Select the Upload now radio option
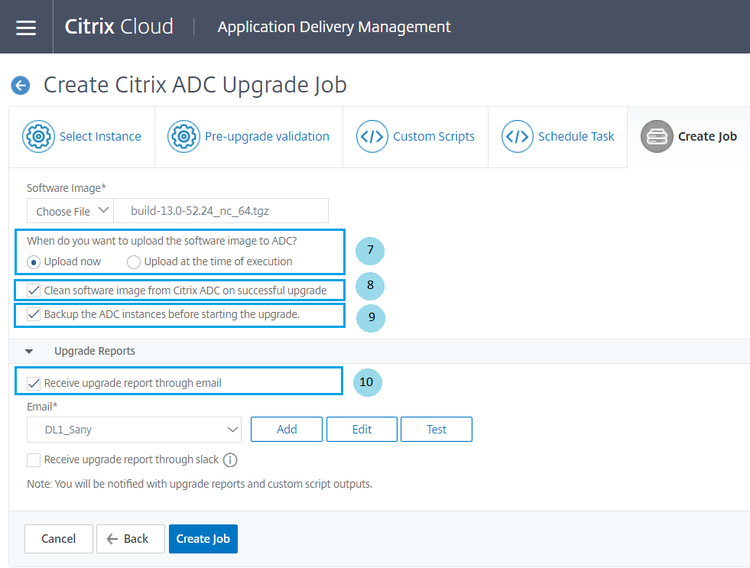The width and height of the screenshot is (750, 568). point(33,262)
